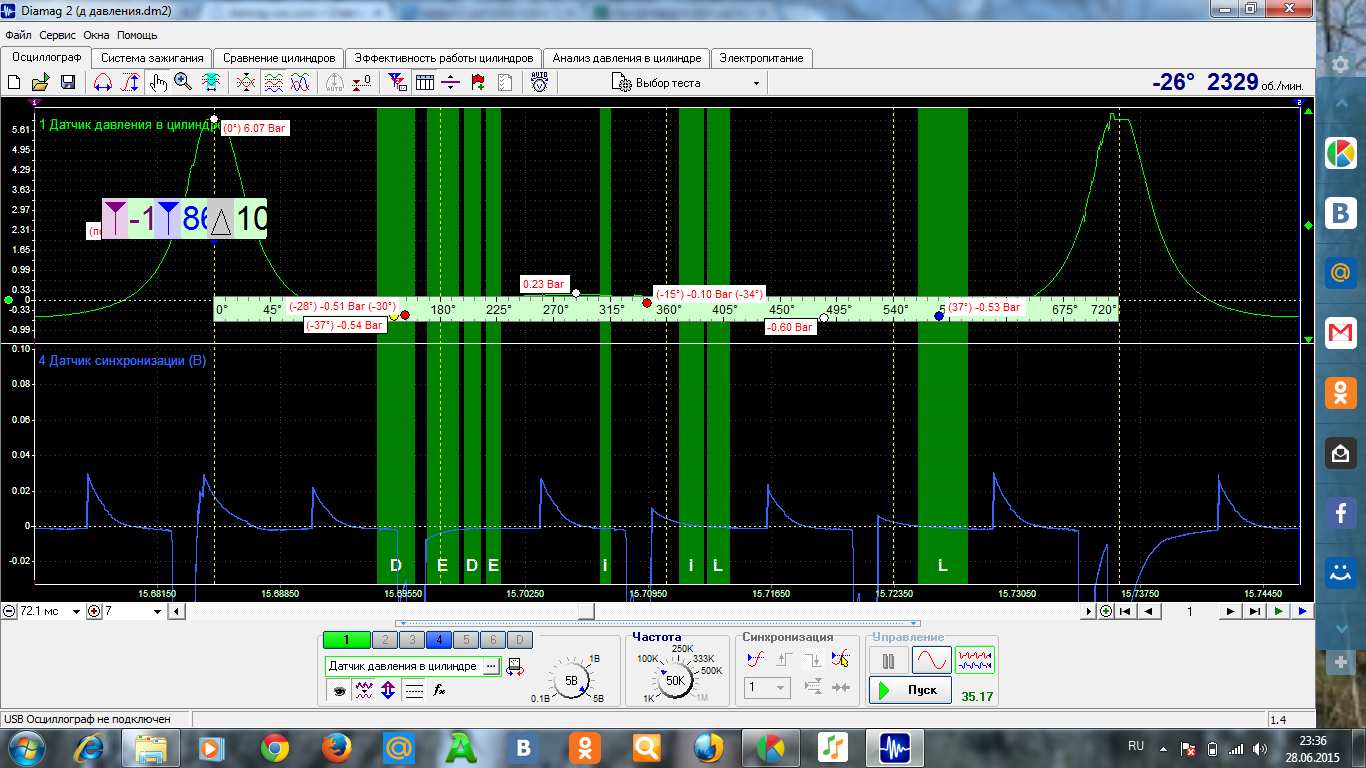The width and height of the screenshot is (1366, 768).
Task: Open the 72.1 мс time scale dropdown
Action: click(x=76, y=611)
